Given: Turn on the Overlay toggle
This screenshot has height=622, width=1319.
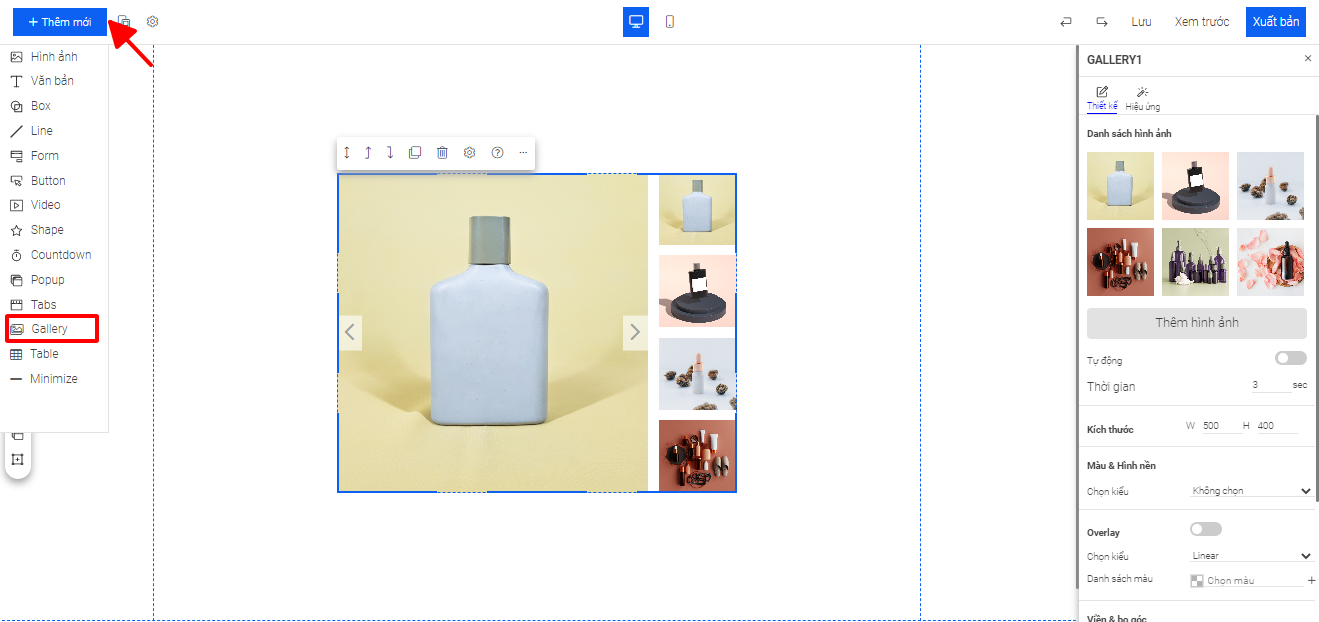Looking at the screenshot, I should [1205, 529].
